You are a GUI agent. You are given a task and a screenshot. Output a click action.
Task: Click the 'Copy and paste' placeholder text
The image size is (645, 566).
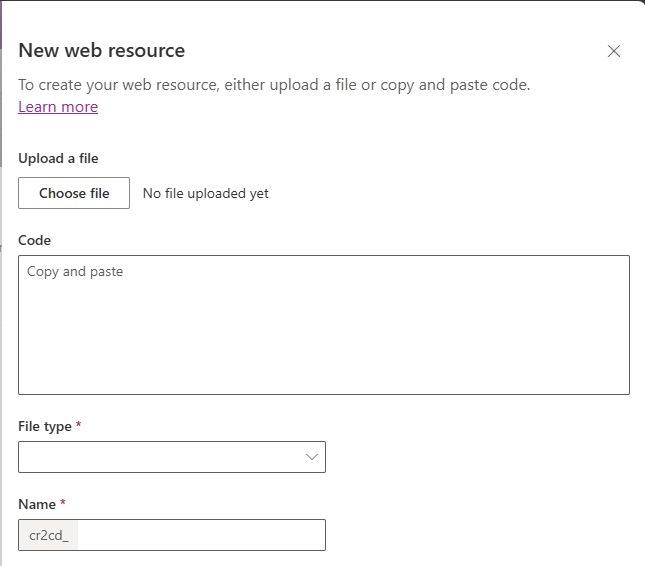point(75,271)
